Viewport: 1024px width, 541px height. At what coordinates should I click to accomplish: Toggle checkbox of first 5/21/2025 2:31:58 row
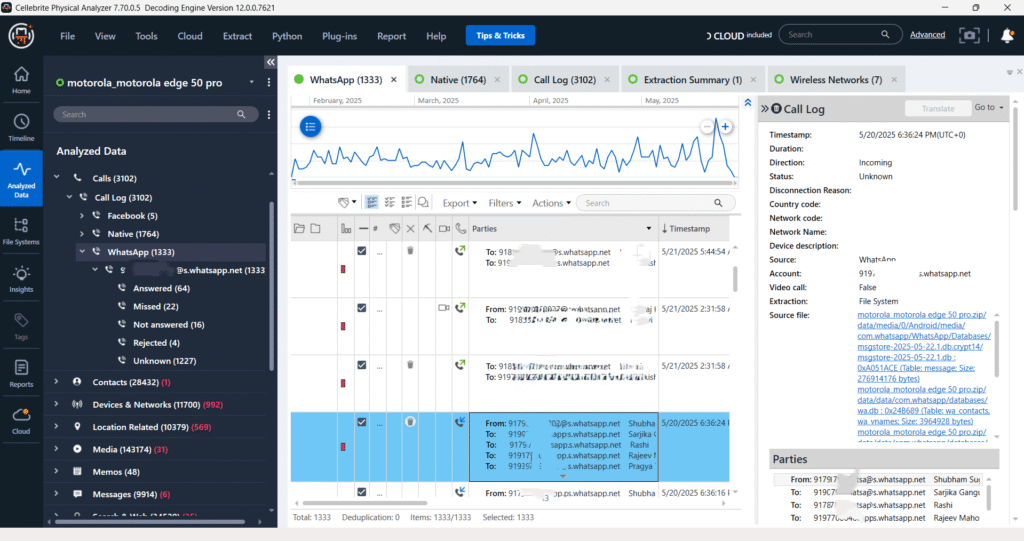click(362, 308)
